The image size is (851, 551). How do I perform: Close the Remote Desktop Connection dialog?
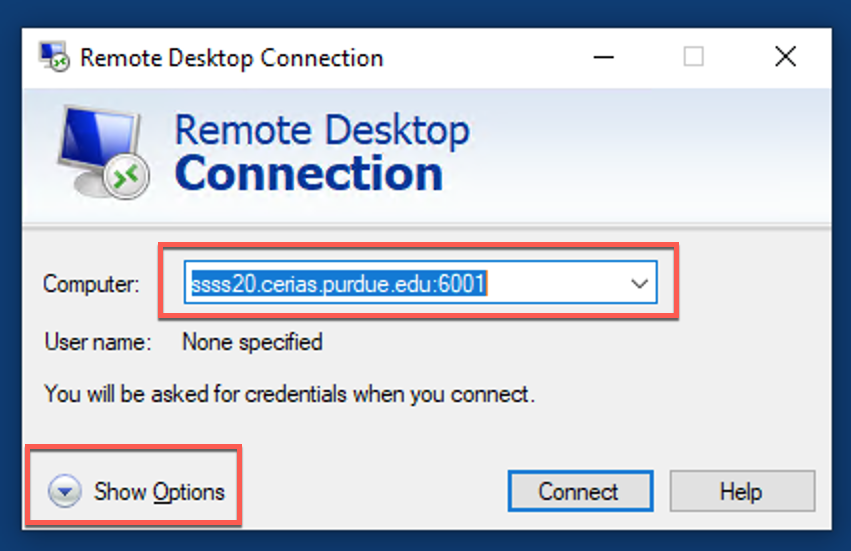[x=785, y=56]
